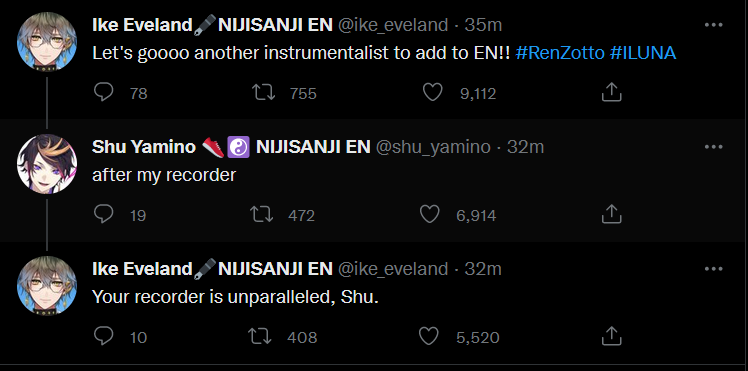This screenshot has height=371, width=748.
Task: Reply to 'Your recorder is unparalleled' tweet
Action: (103, 336)
